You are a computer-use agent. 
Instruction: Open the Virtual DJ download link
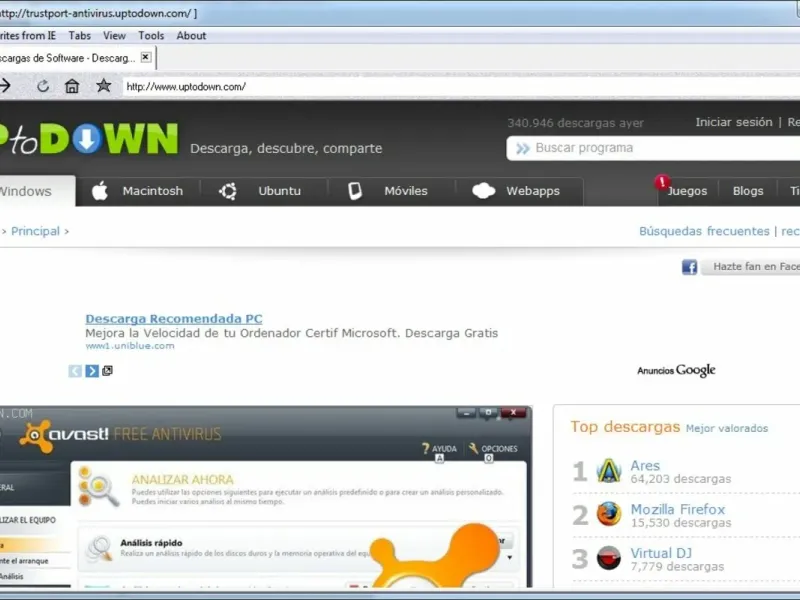(661, 553)
